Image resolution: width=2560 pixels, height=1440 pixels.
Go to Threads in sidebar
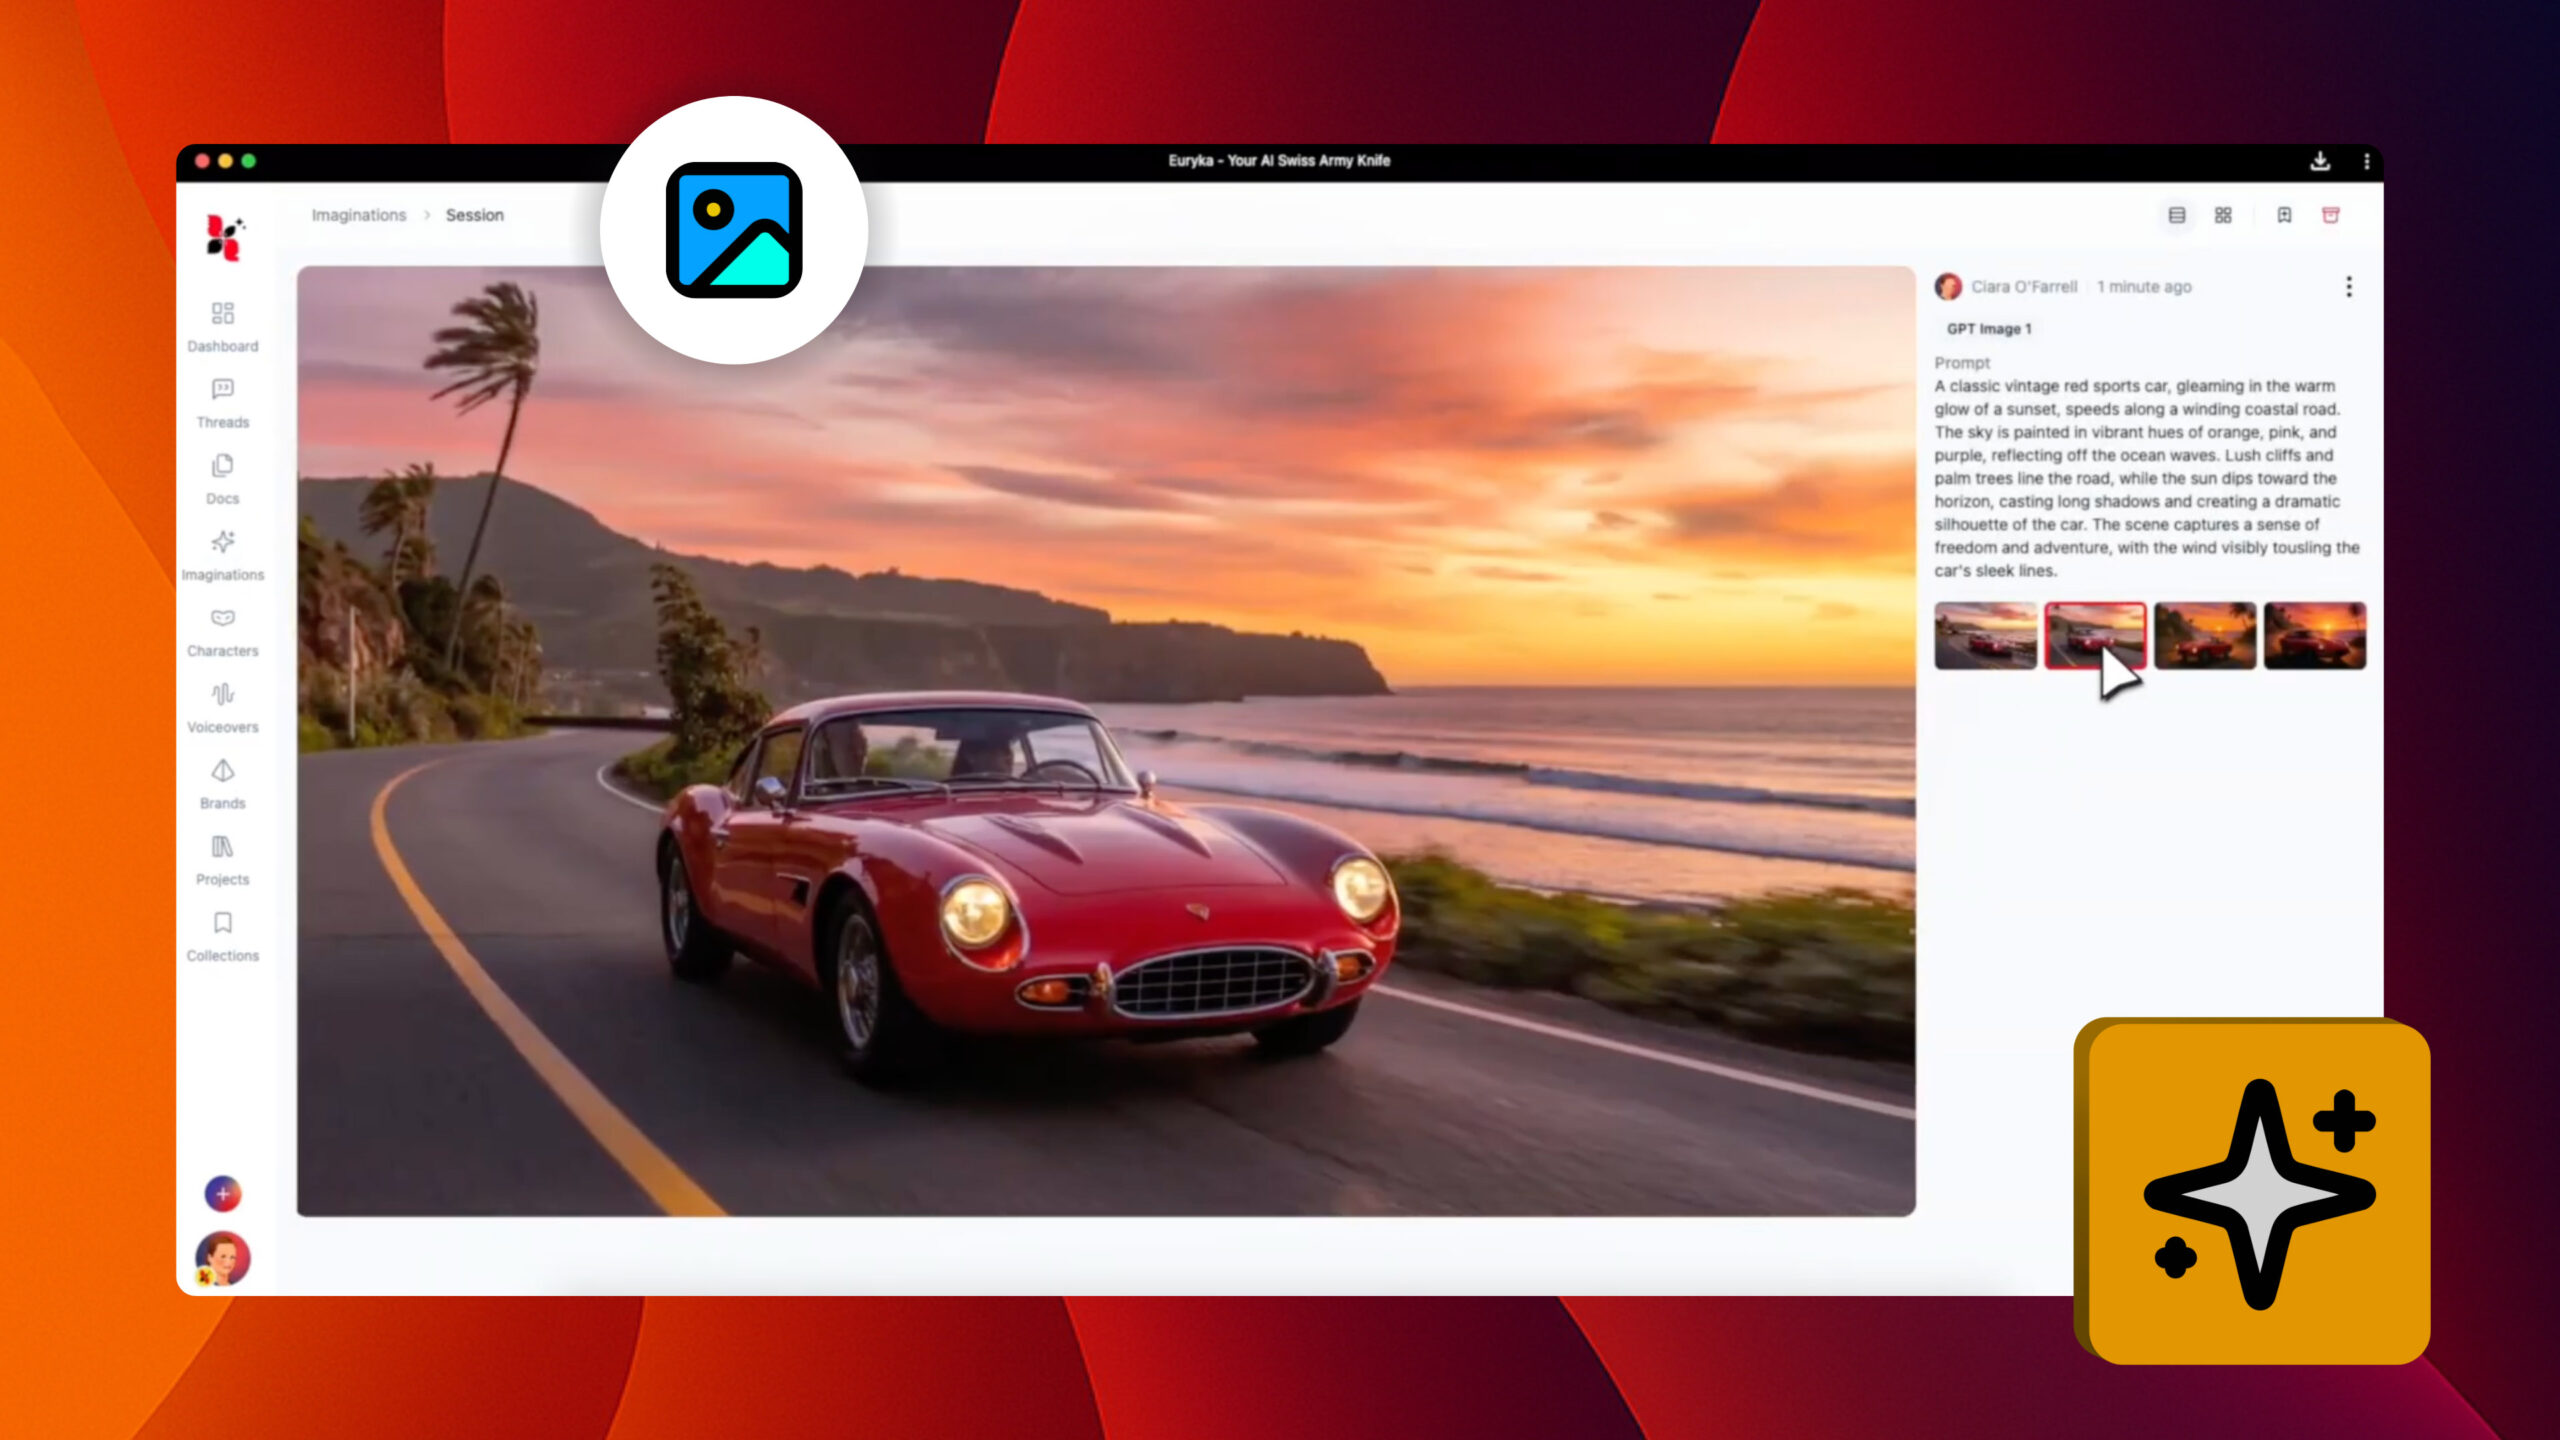222,390
